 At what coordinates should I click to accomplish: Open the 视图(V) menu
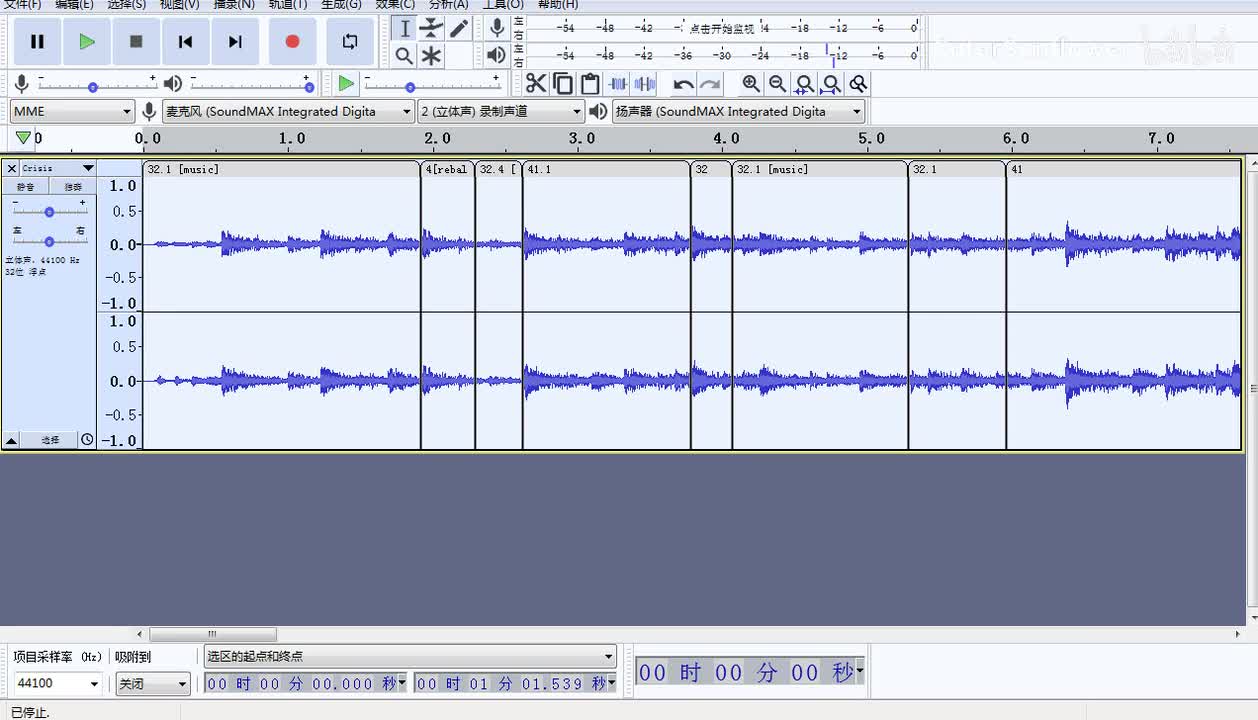[x=179, y=4]
